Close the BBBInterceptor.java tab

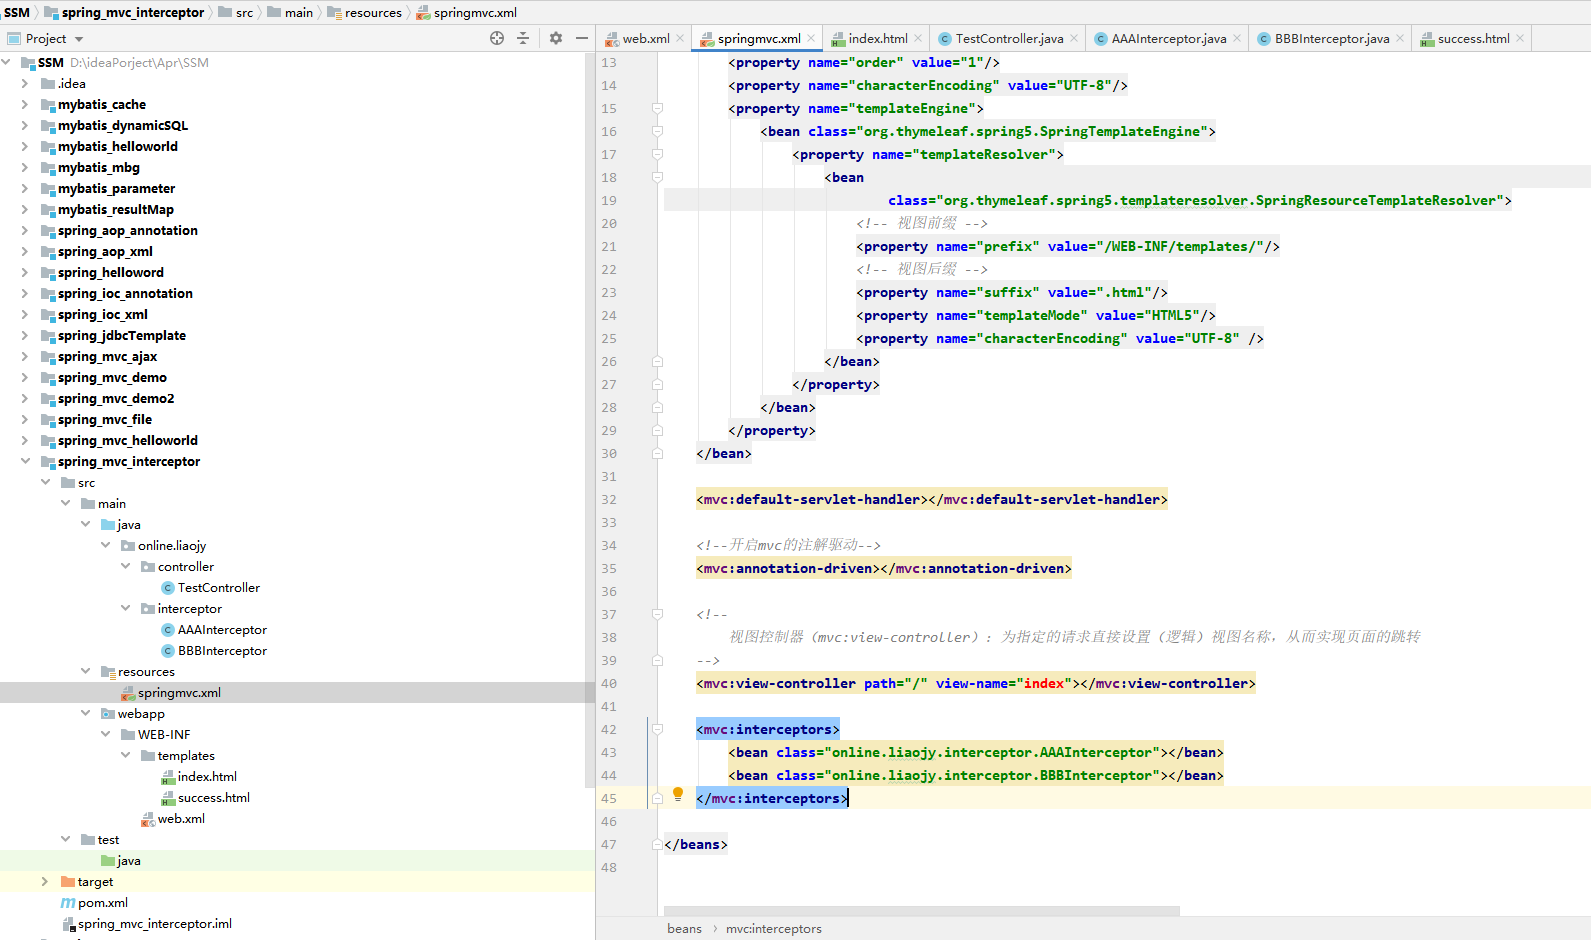point(1400,39)
